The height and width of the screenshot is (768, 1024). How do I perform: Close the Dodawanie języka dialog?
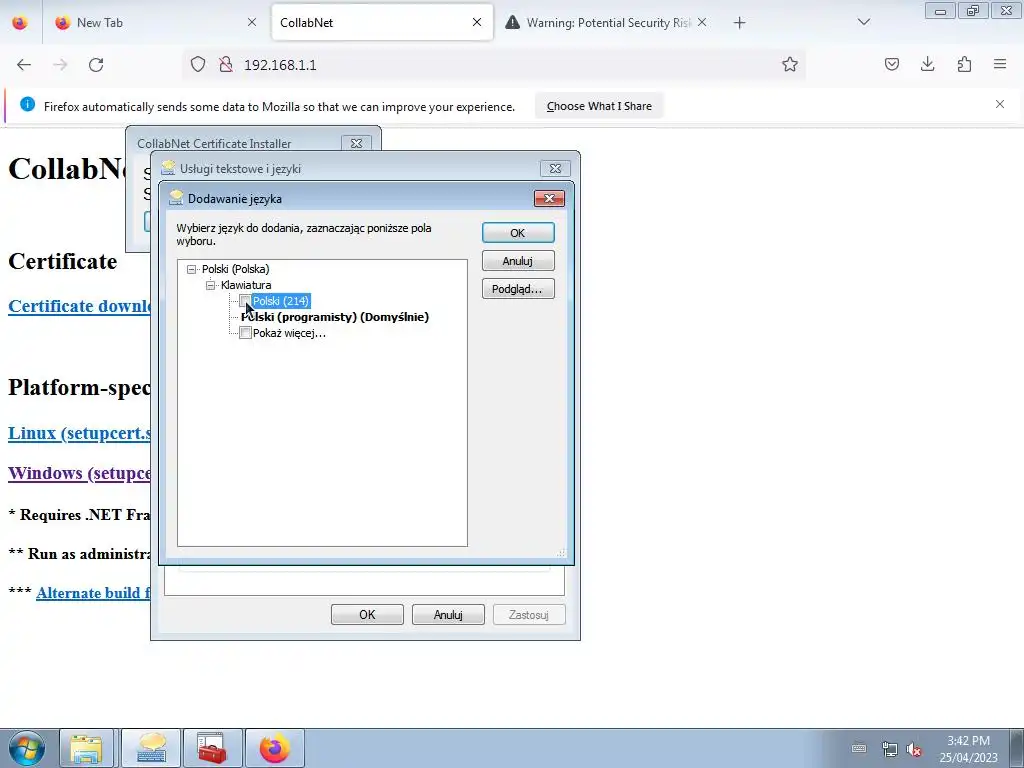tap(549, 199)
